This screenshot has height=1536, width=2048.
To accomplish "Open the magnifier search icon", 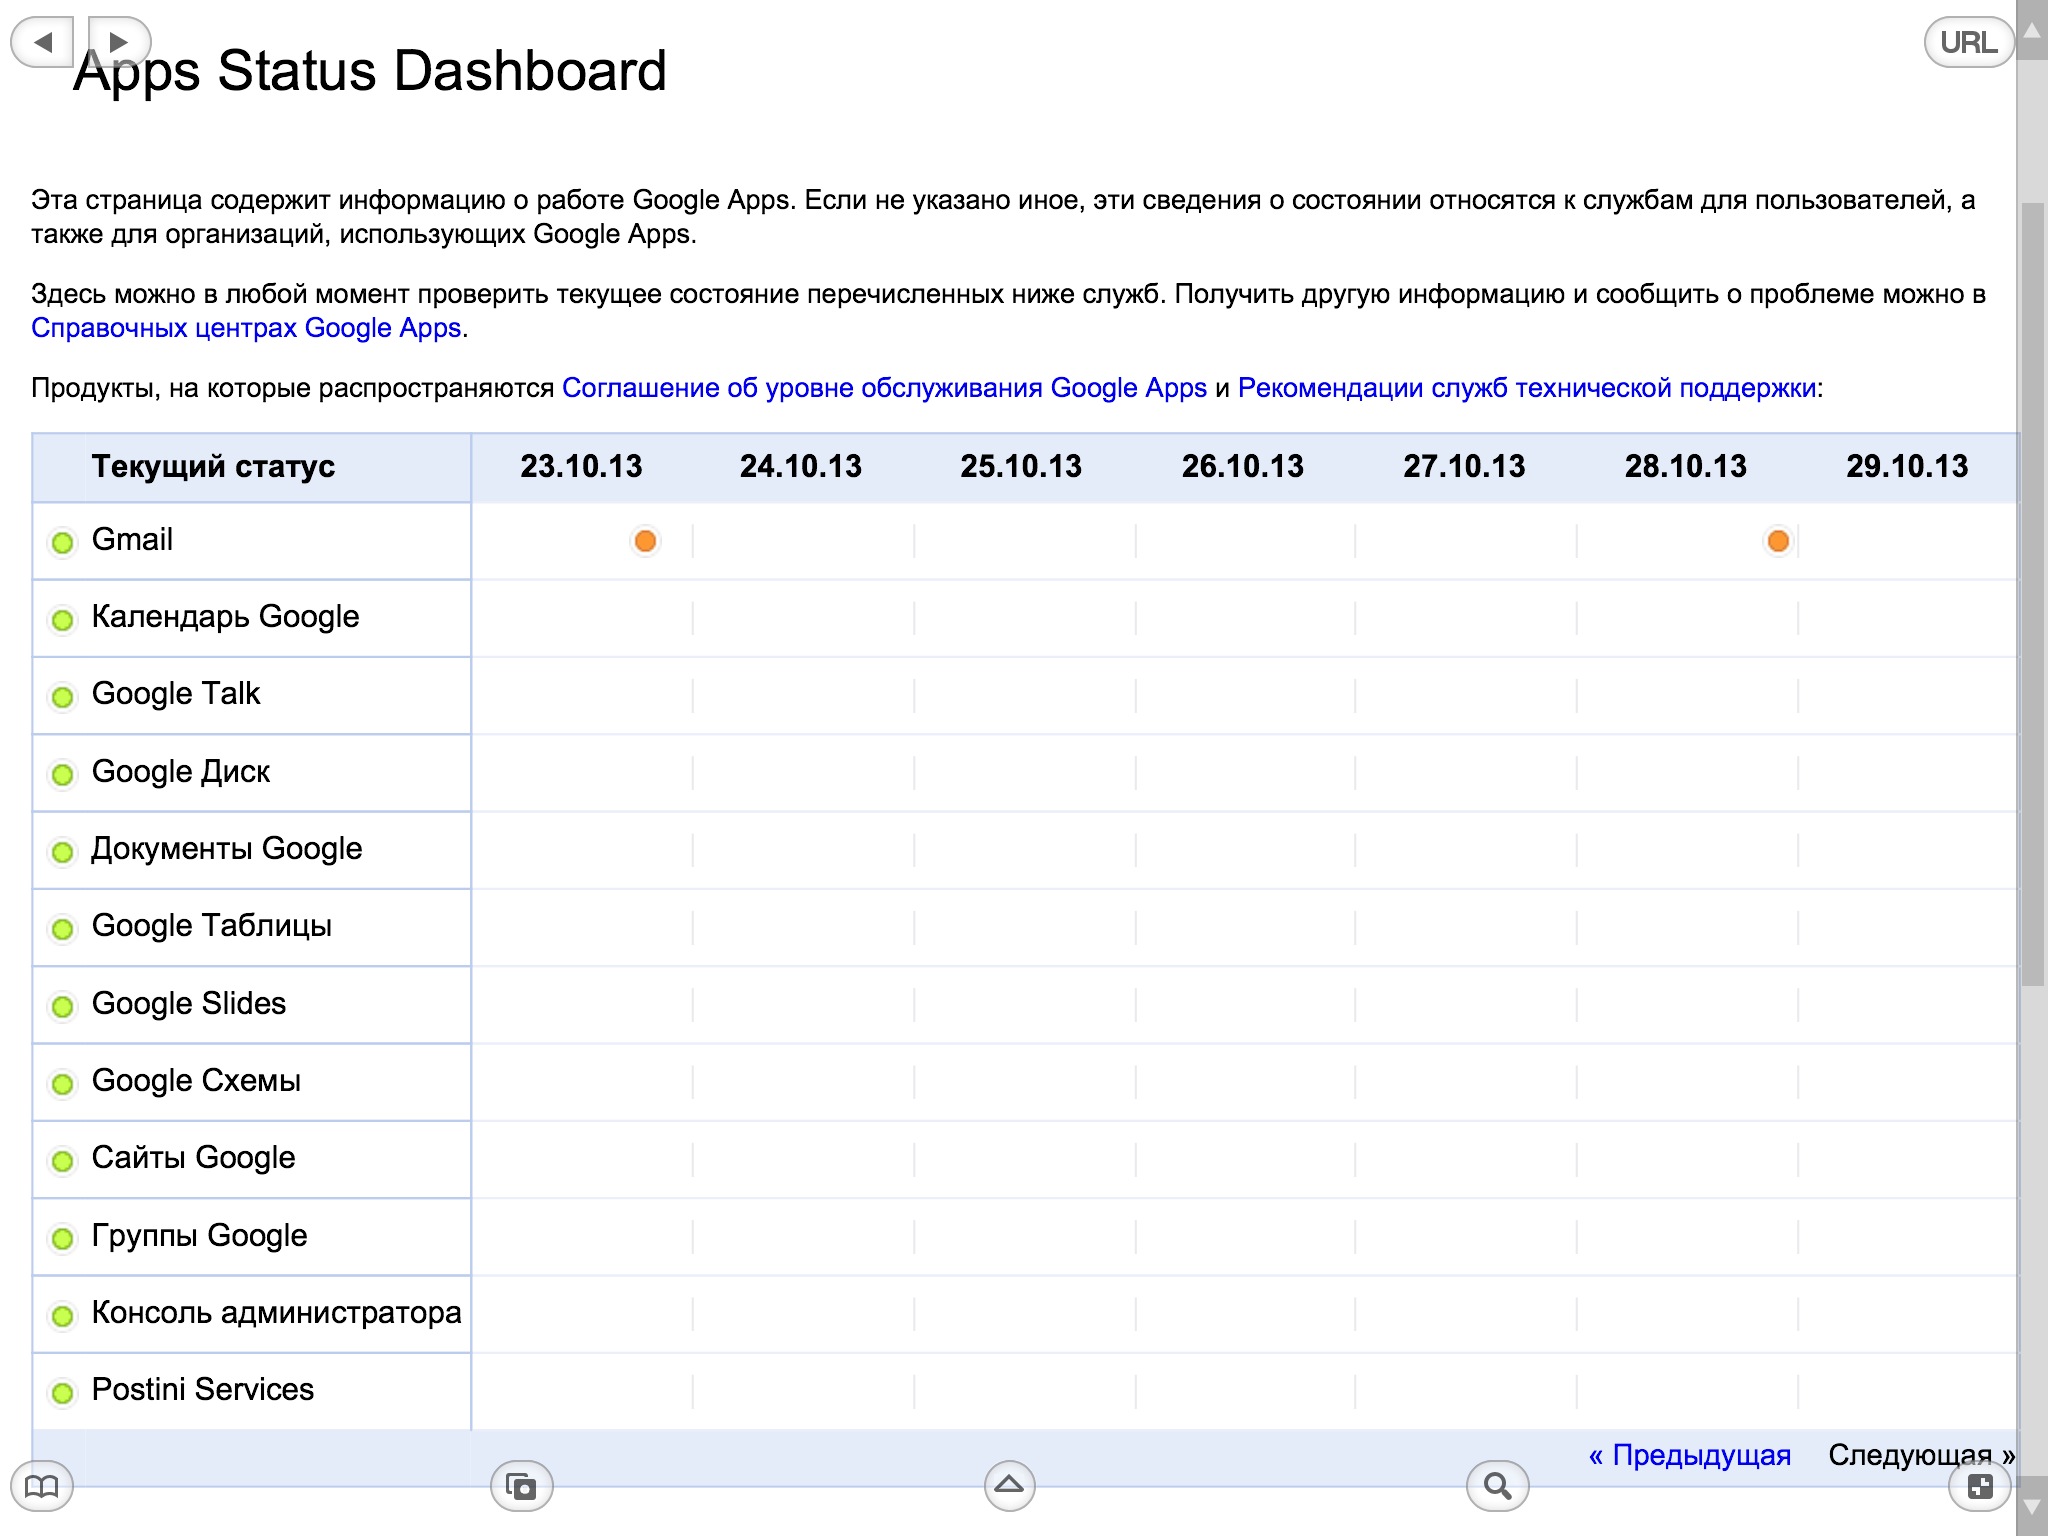I will pyautogui.click(x=1497, y=1486).
